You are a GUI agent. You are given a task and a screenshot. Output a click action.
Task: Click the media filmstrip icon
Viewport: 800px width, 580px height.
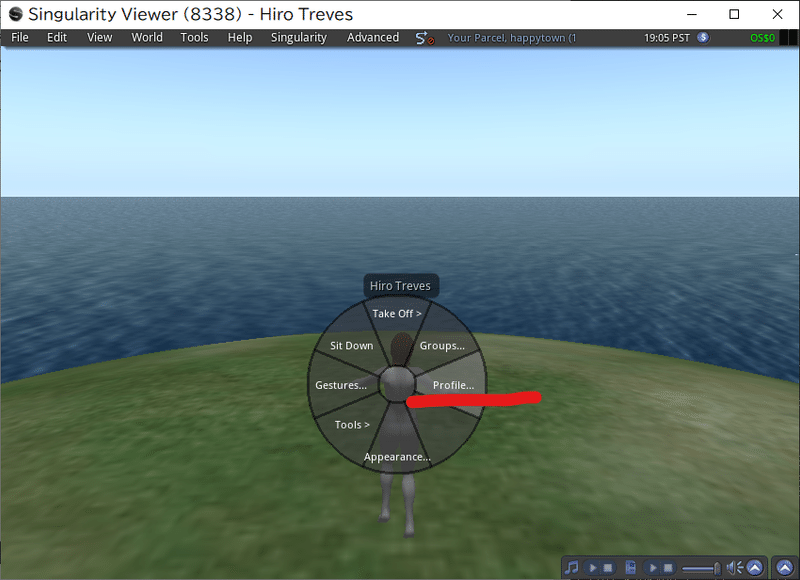tap(631, 567)
